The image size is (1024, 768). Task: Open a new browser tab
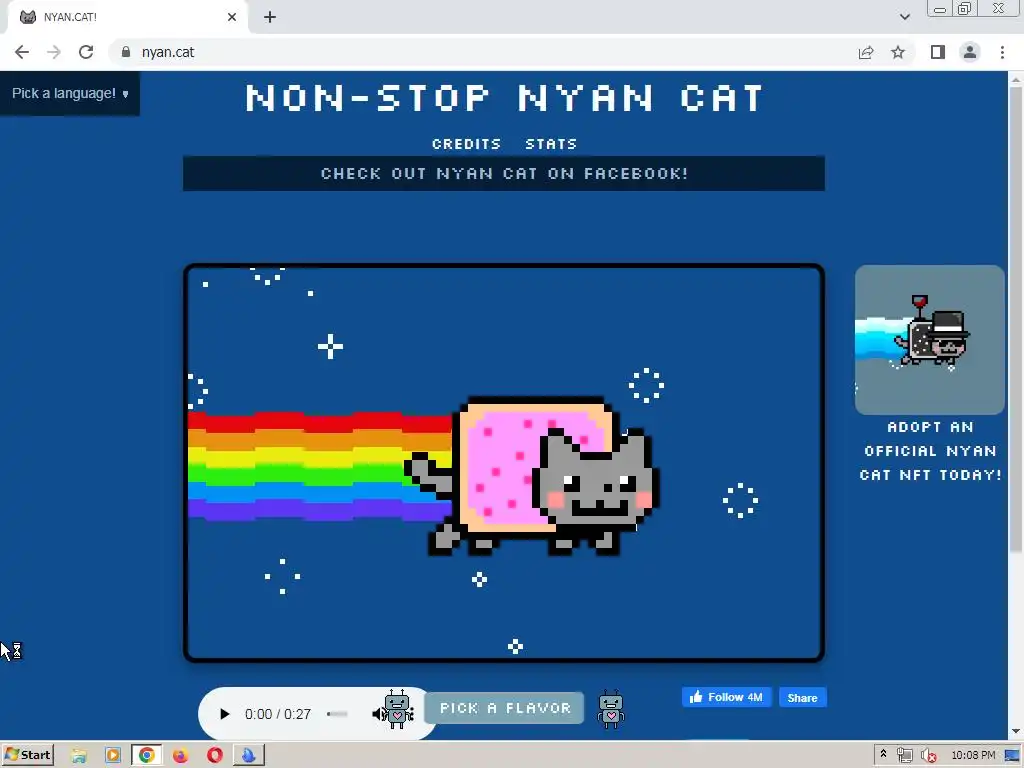(x=270, y=17)
